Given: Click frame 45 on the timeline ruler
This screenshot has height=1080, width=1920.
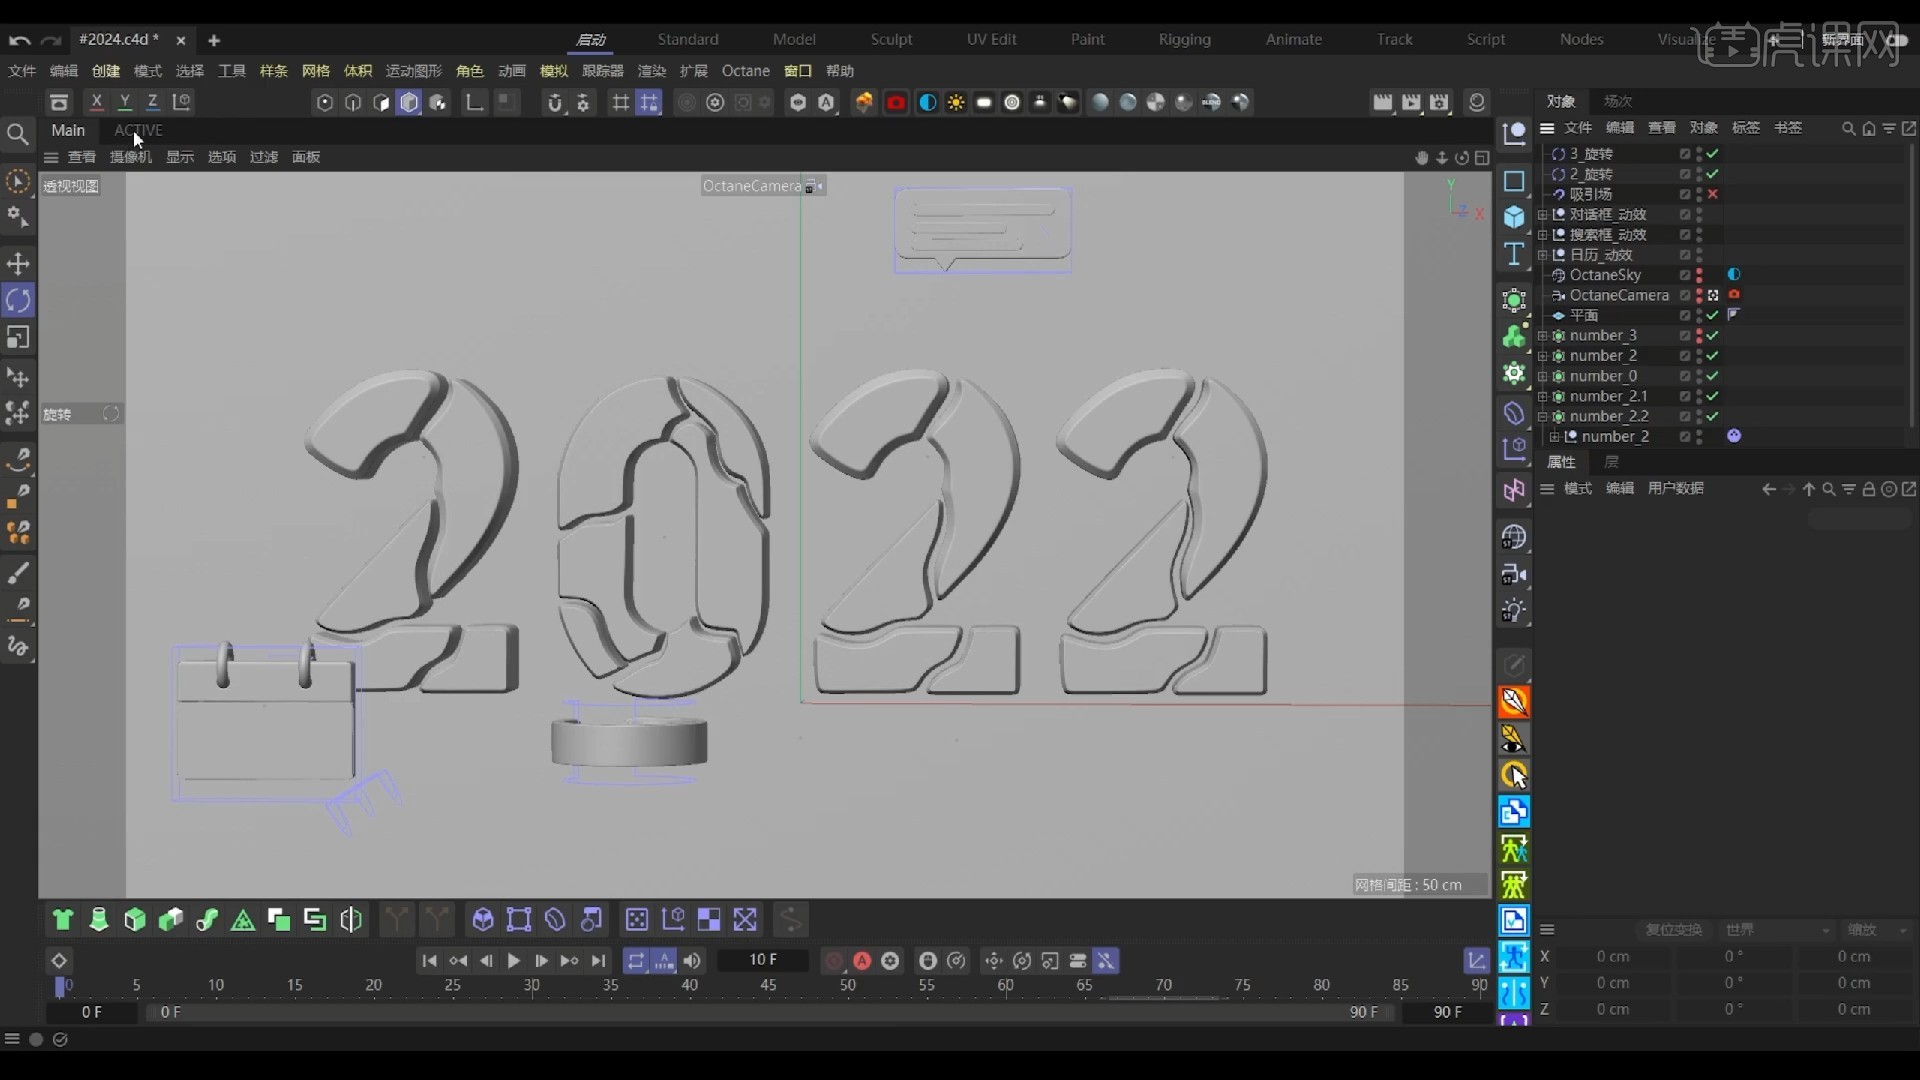Looking at the screenshot, I should (x=768, y=985).
